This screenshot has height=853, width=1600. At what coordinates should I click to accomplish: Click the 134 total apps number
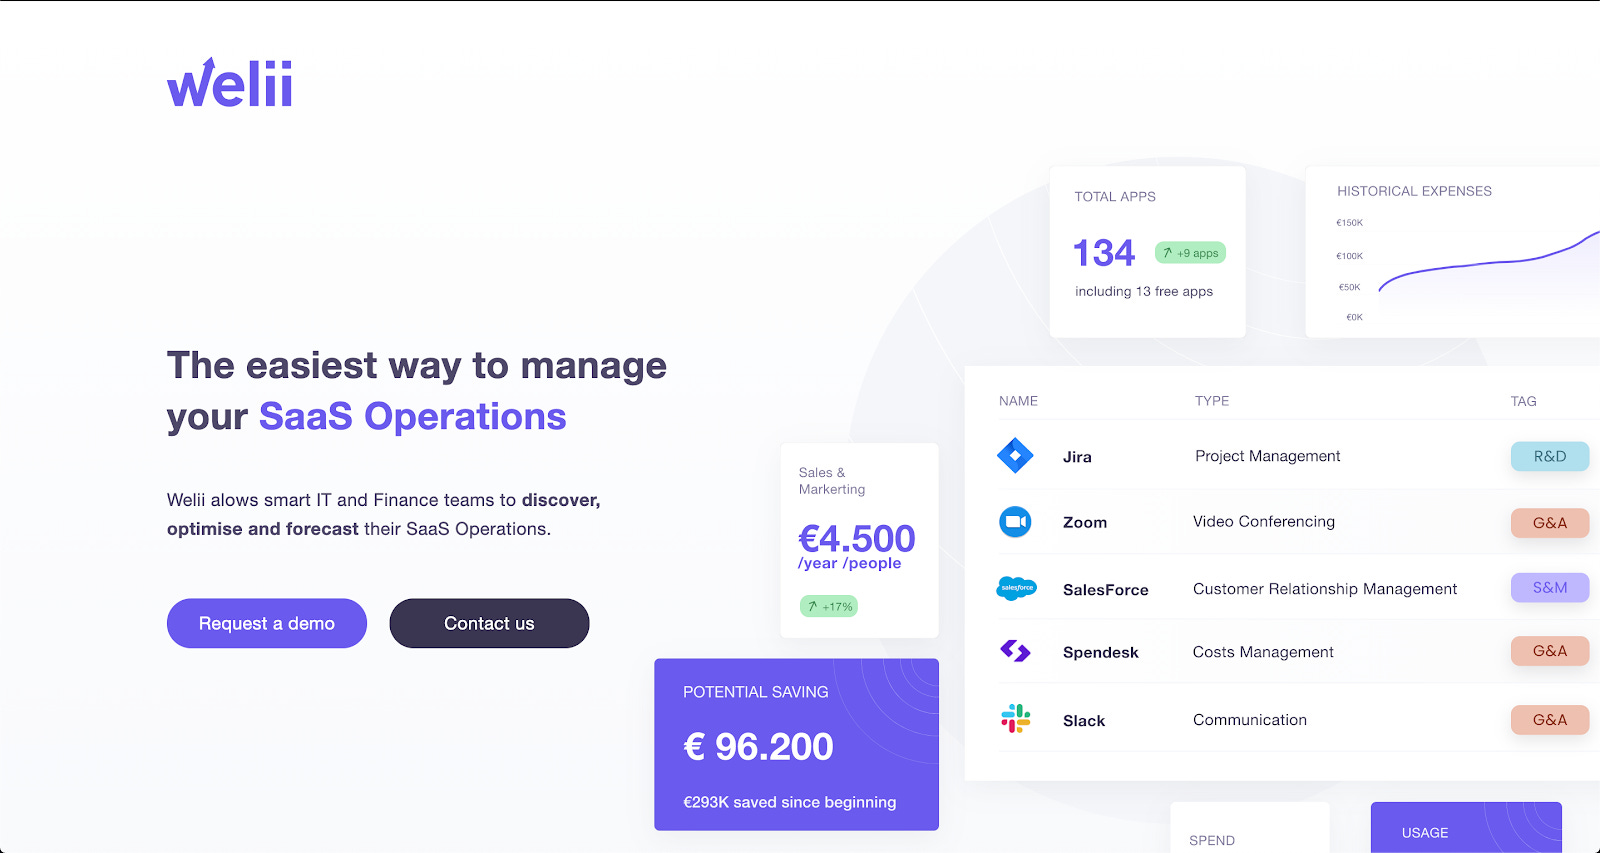pyautogui.click(x=1104, y=253)
